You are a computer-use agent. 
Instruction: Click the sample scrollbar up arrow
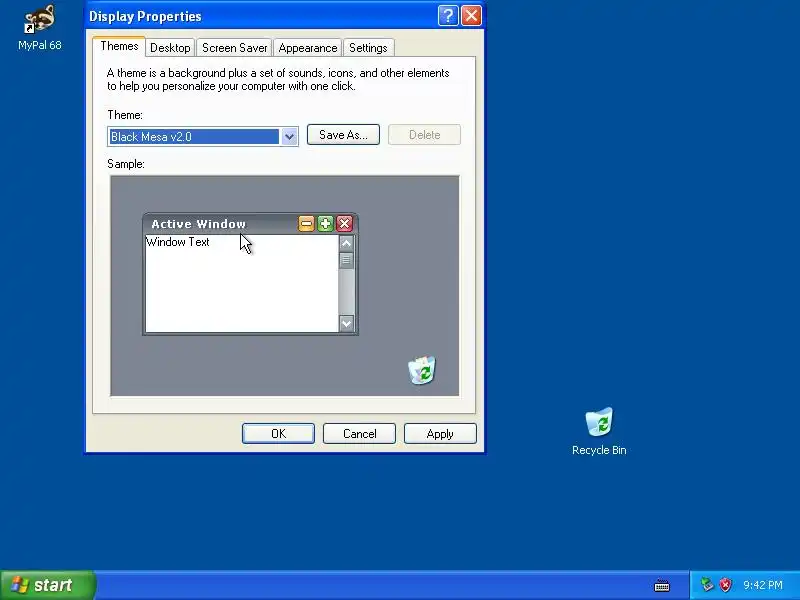click(x=346, y=243)
